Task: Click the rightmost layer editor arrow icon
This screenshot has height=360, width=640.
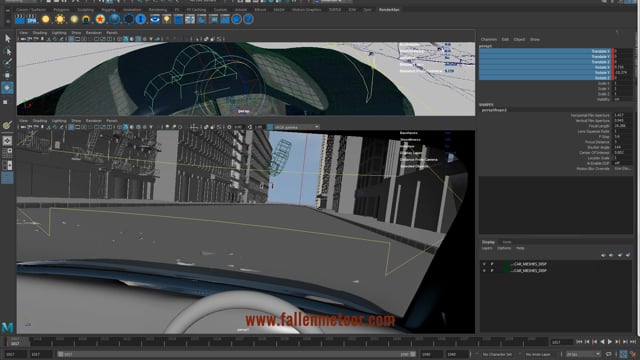Action: click(628, 255)
